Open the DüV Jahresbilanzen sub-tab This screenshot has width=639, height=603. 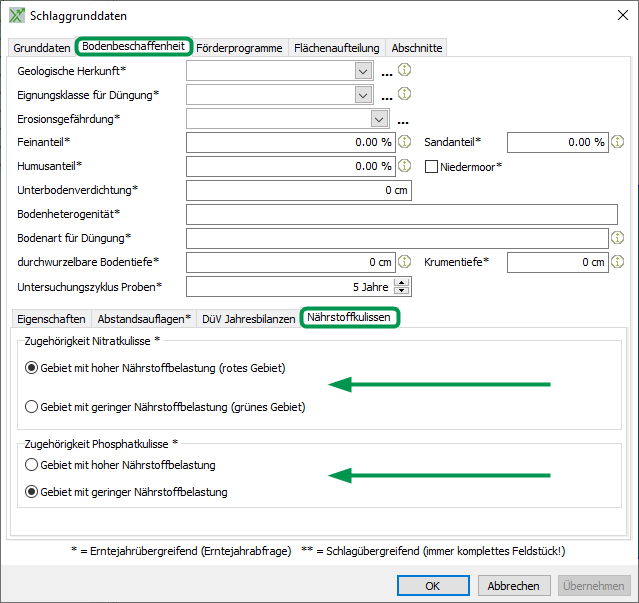click(x=248, y=319)
